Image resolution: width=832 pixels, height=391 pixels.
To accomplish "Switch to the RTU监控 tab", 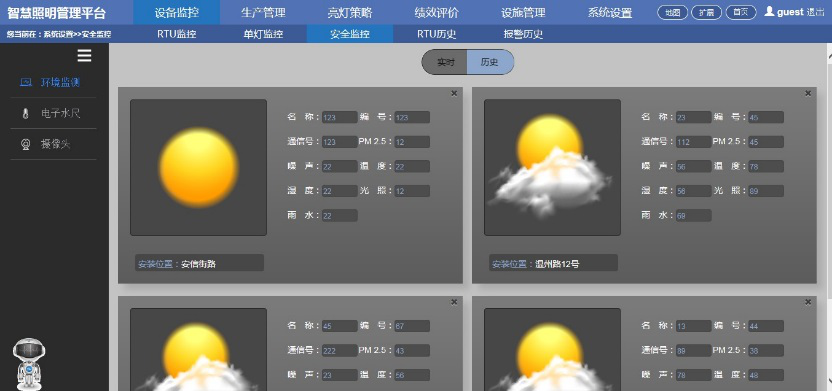I will (x=177, y=34).
